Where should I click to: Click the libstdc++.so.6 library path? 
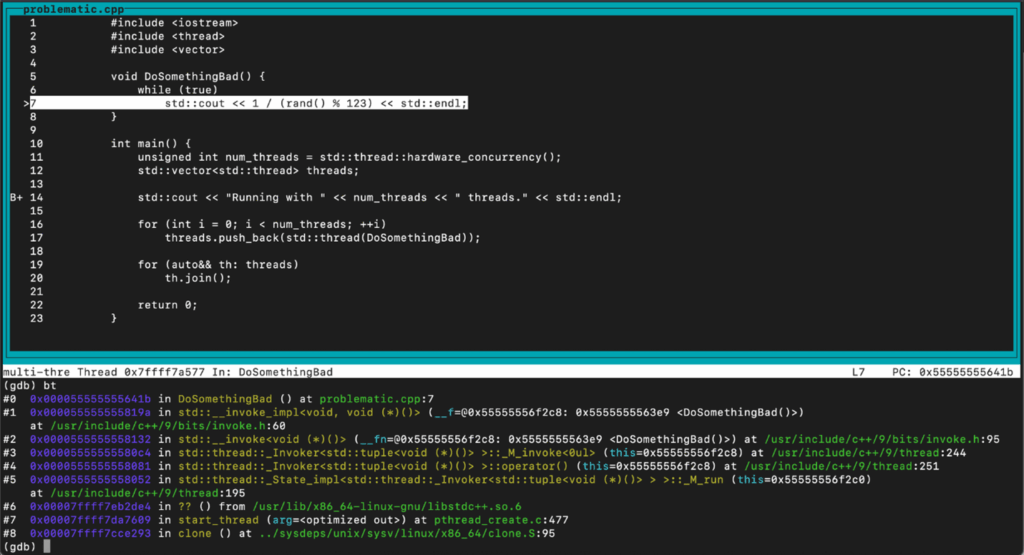(x=387, y=507)
